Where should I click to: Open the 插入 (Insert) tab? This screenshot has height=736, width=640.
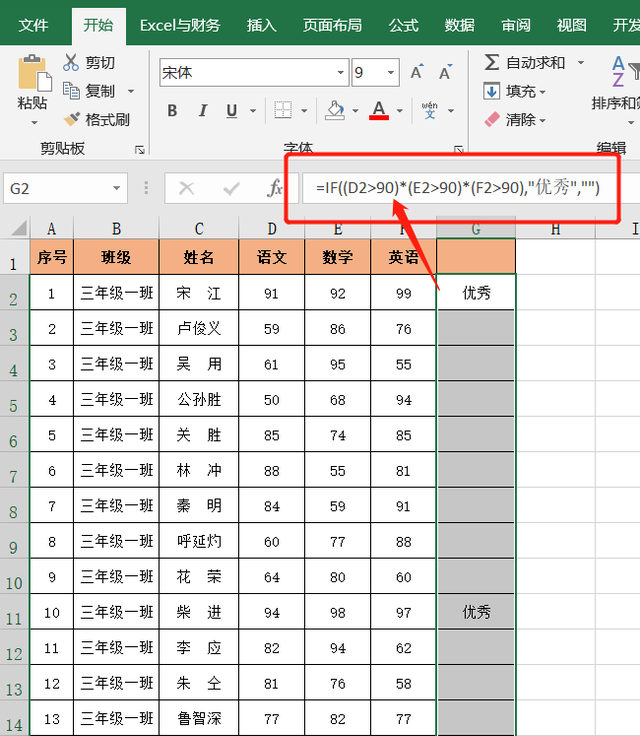(261, 25)
